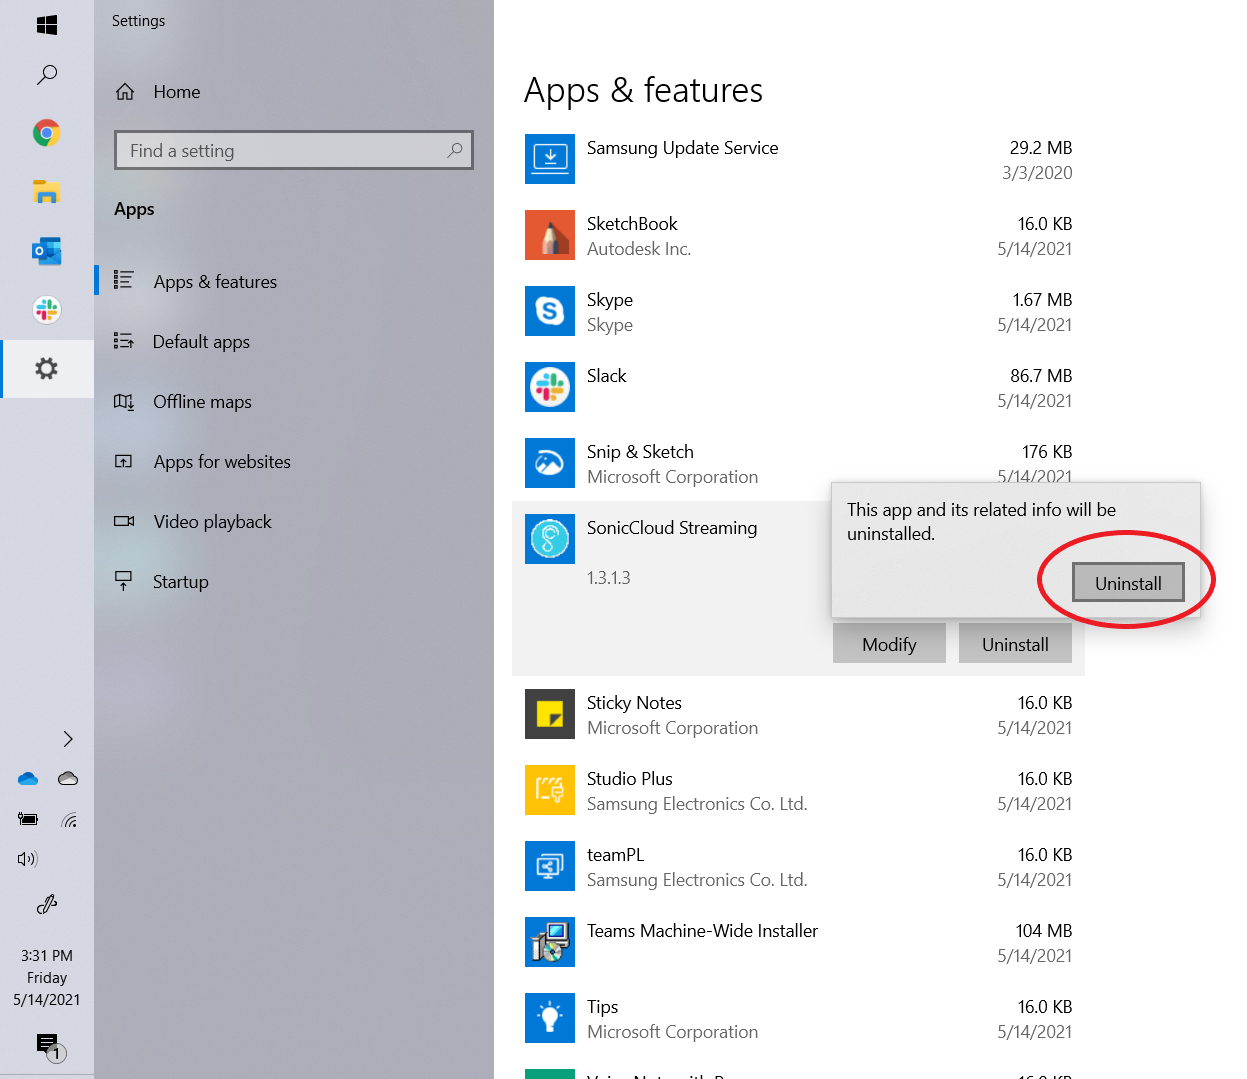Expand hidden system tray icons chevron

point(68,739)
